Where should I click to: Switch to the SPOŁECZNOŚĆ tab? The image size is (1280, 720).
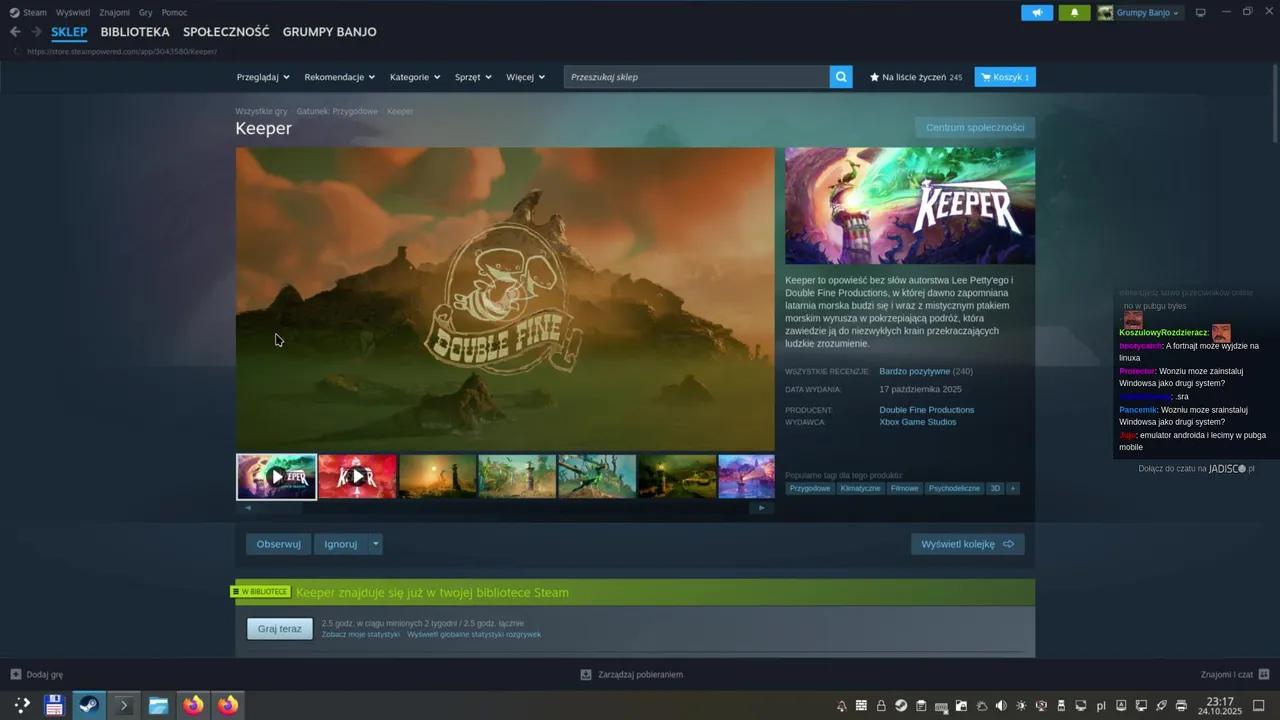pyautogui.click(x=226, y=32)
